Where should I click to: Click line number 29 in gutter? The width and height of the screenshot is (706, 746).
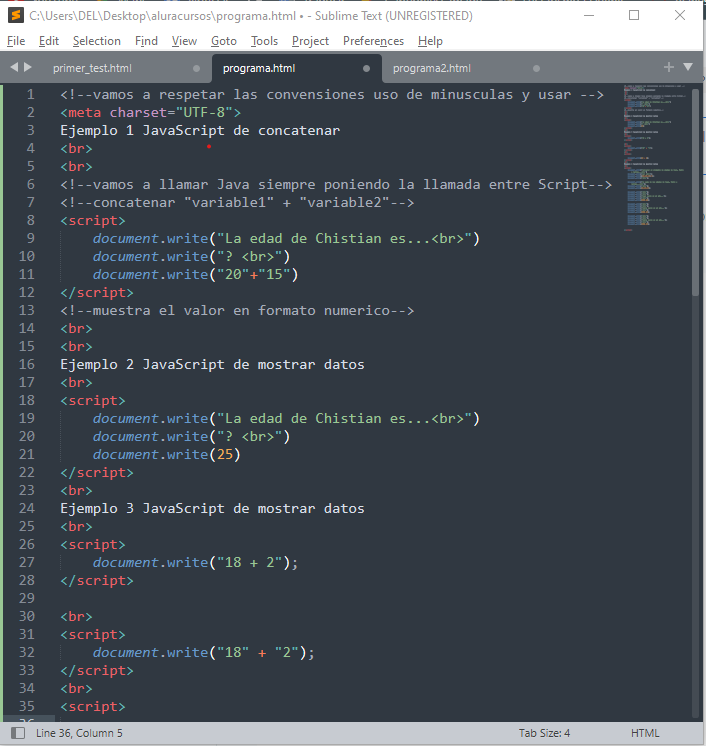27,598
